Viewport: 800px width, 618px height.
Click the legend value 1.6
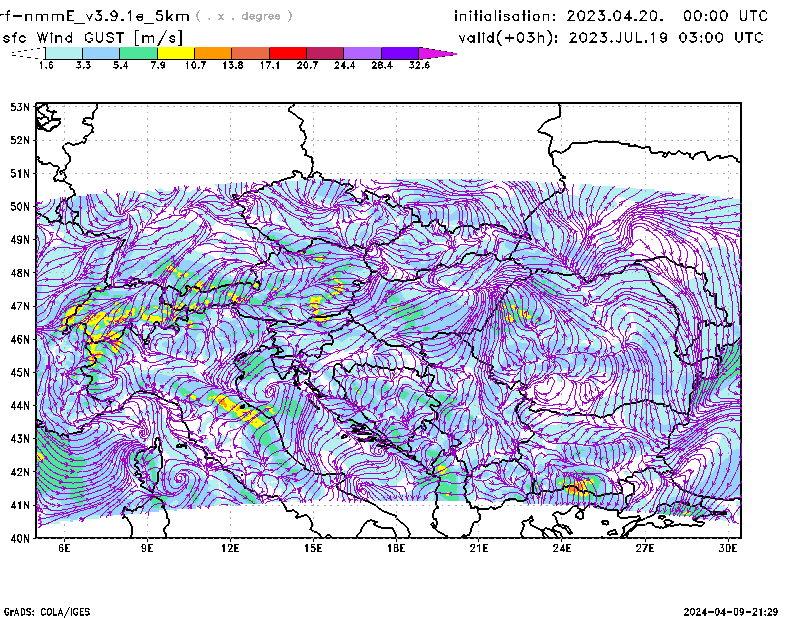tap(46, 65)
